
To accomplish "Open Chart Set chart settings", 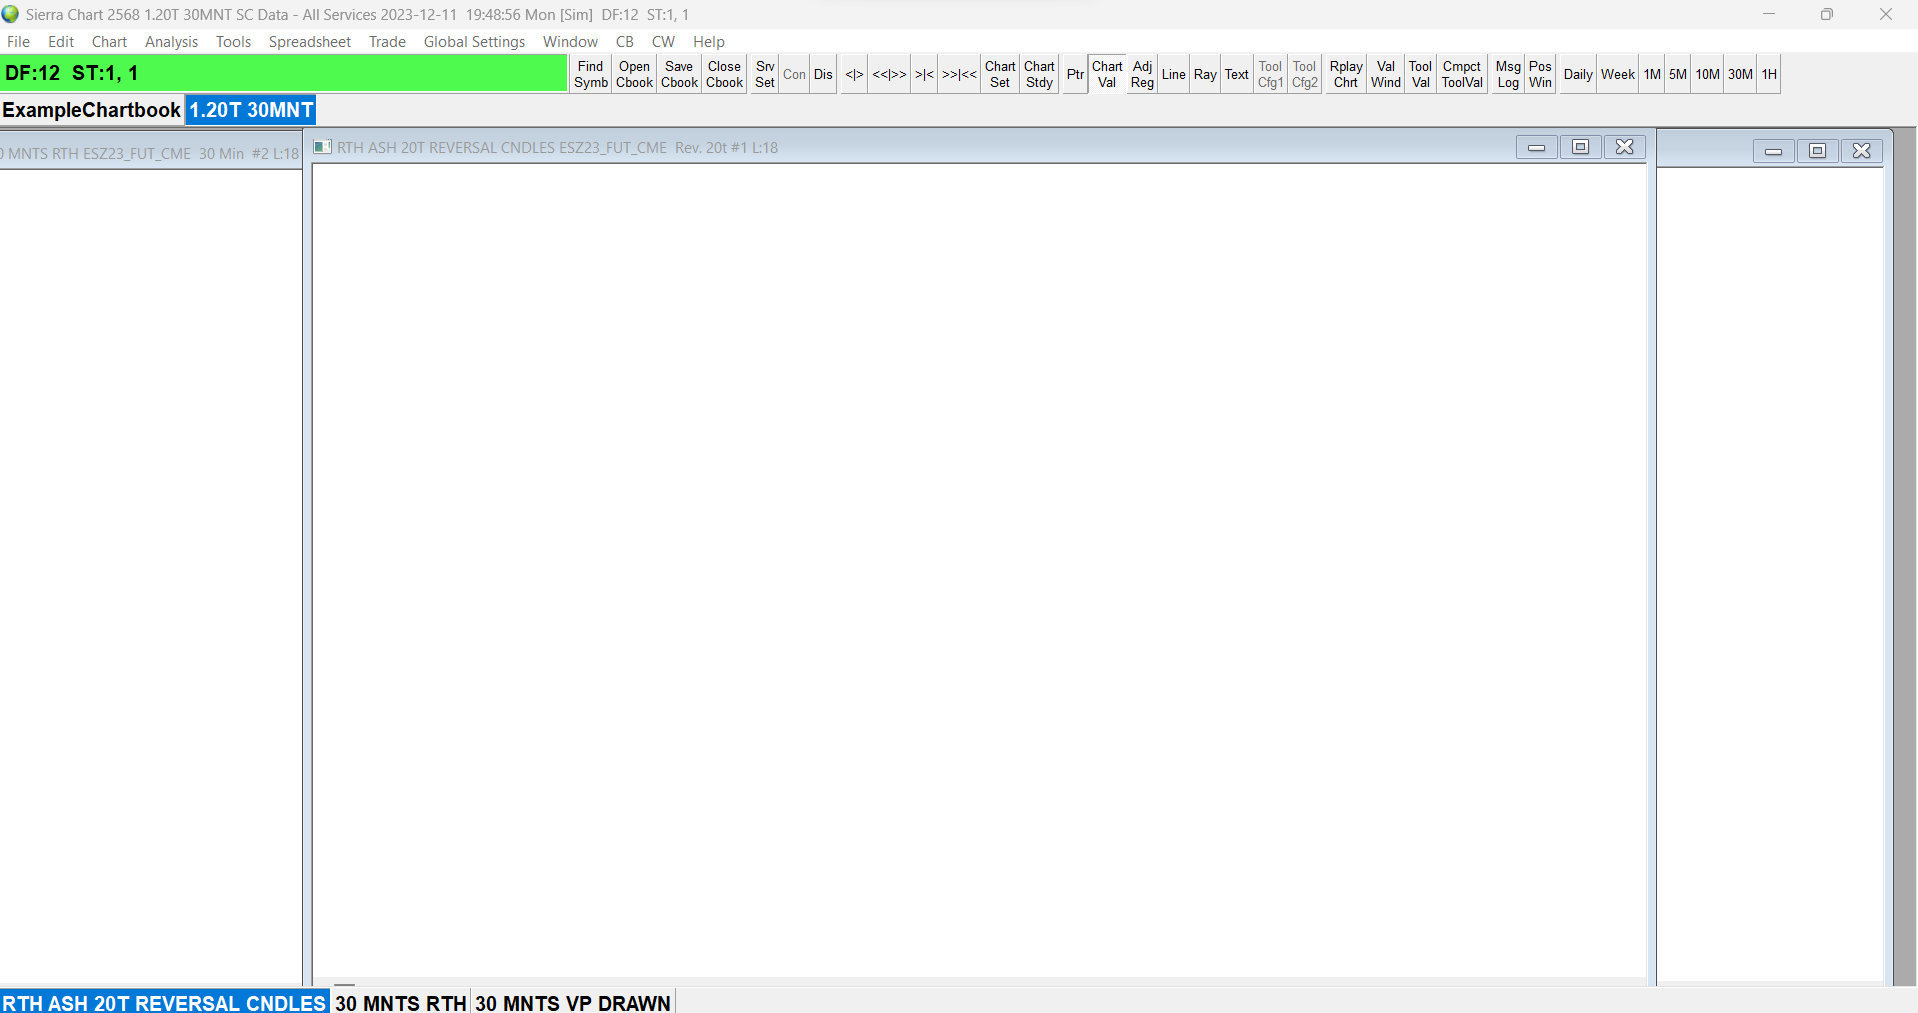I will (x=1000, y=74).
